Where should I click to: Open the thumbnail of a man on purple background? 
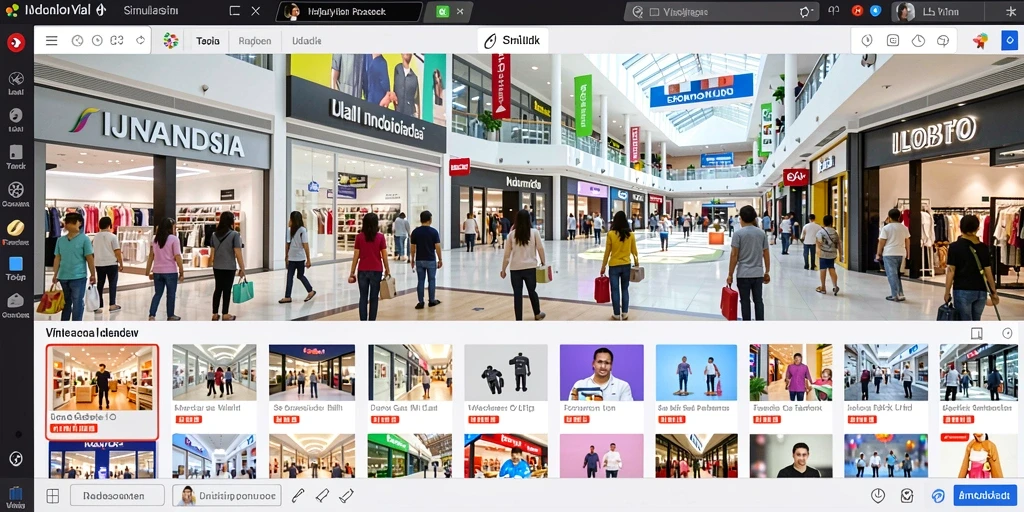click(601, 372)
